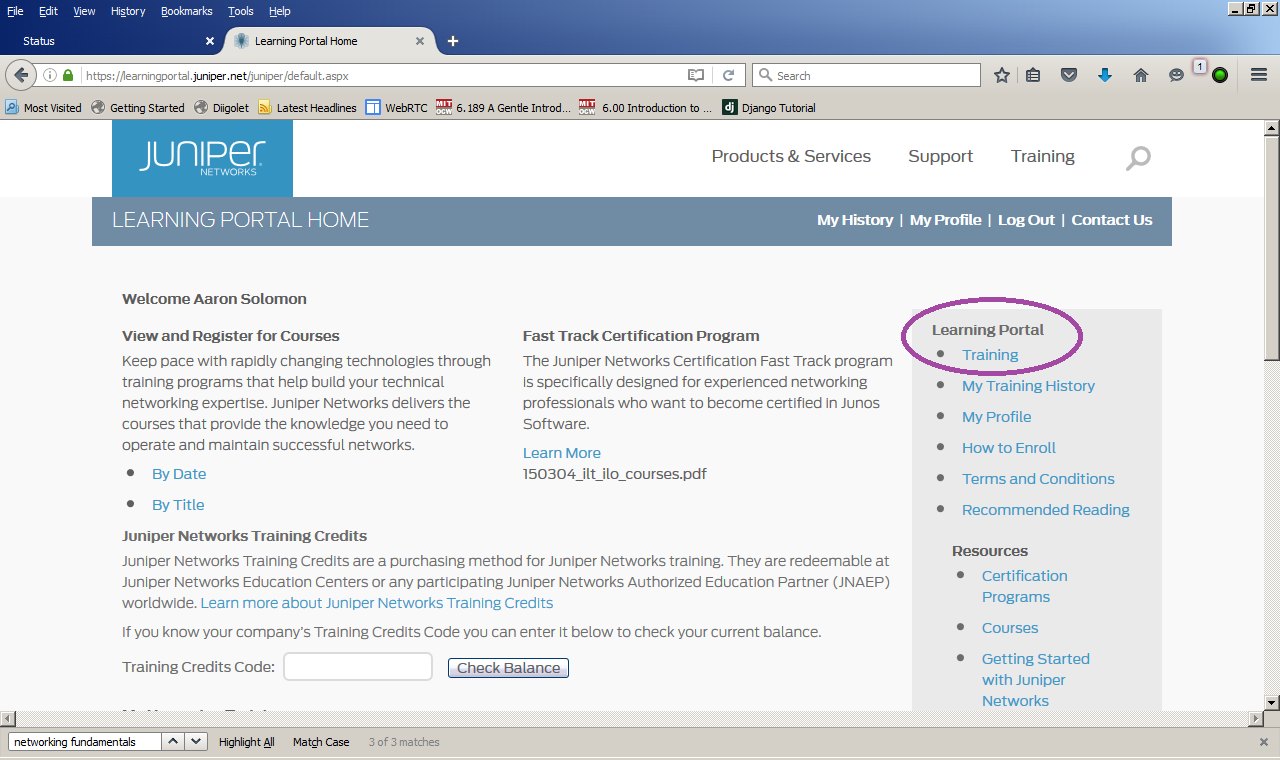Jump to previous find match arrow
Viewport: 1280px width, 760px height.
(172, 742)
